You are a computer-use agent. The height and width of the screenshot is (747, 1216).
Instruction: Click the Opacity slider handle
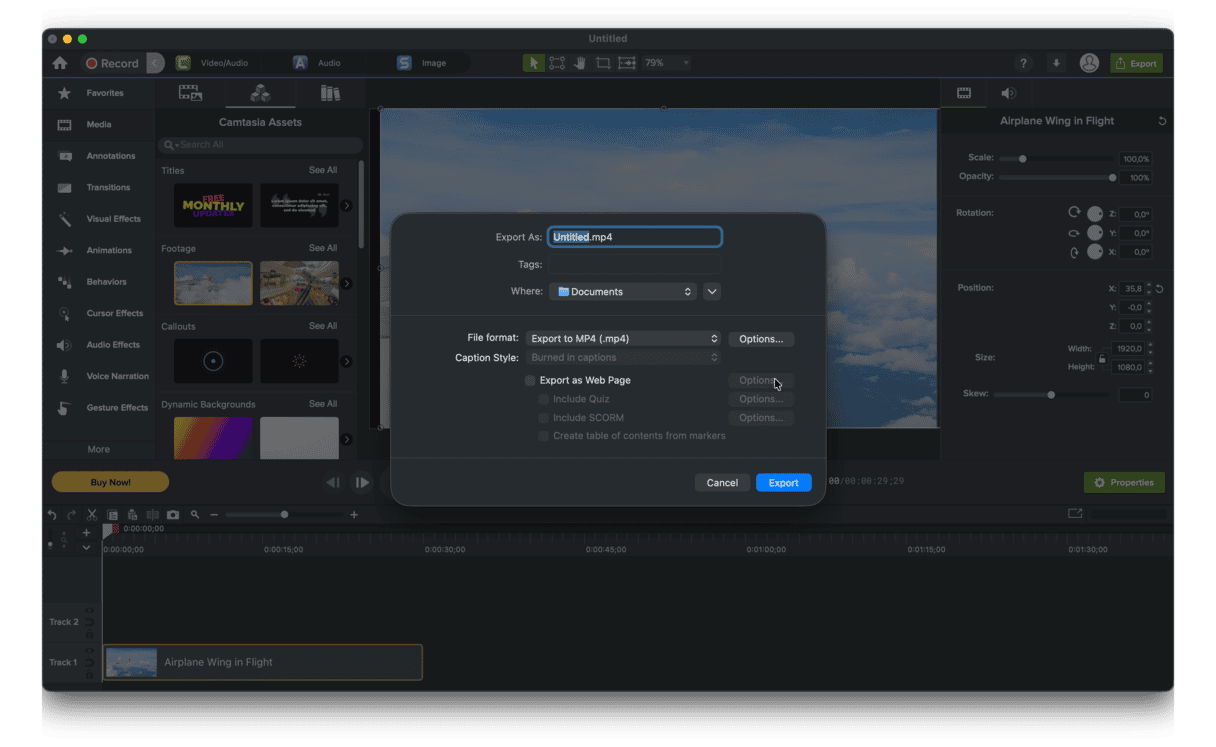[1112, 178]
